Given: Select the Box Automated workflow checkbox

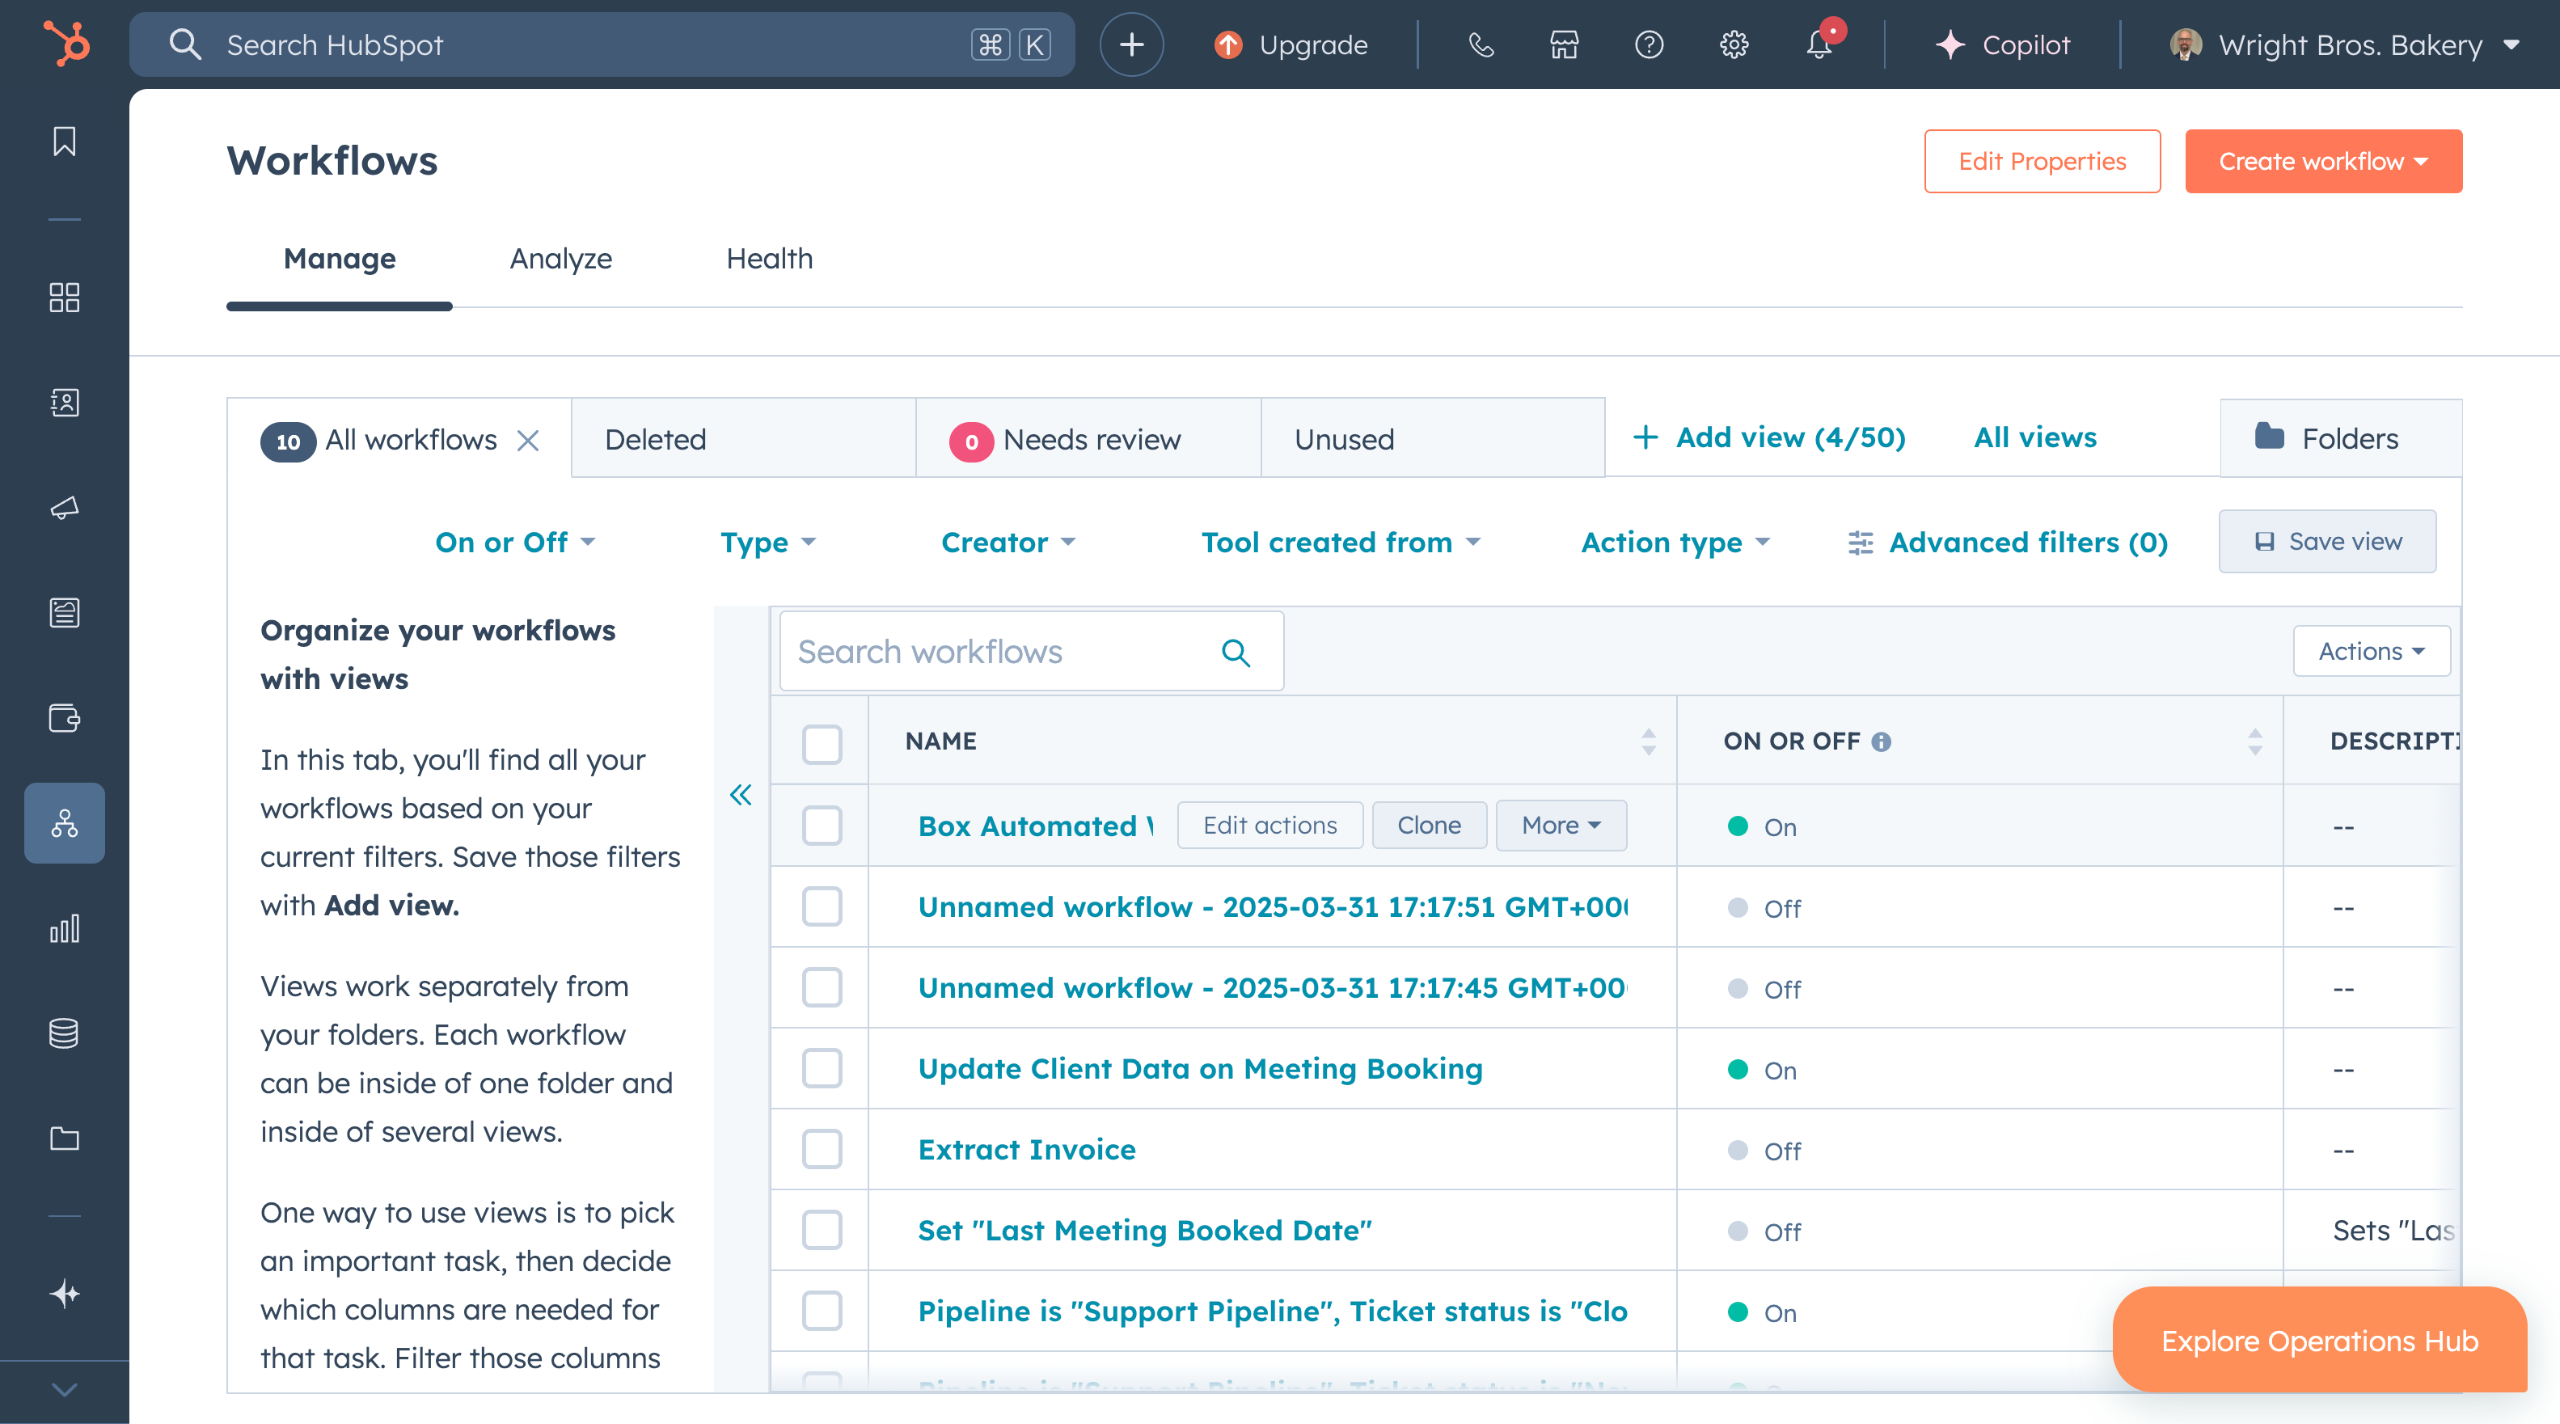Looking at the screenshot, I should click(x=822, y=826).
